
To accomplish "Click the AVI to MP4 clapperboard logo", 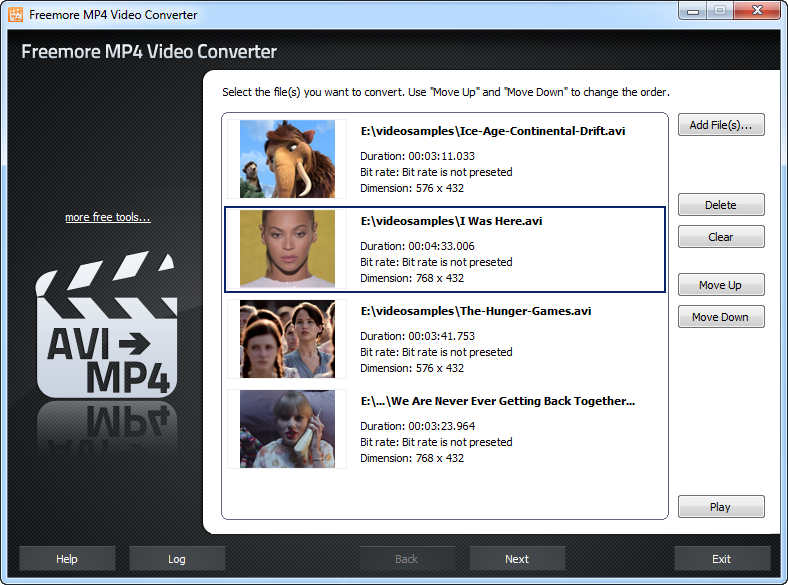I will [x=107, y=333].
